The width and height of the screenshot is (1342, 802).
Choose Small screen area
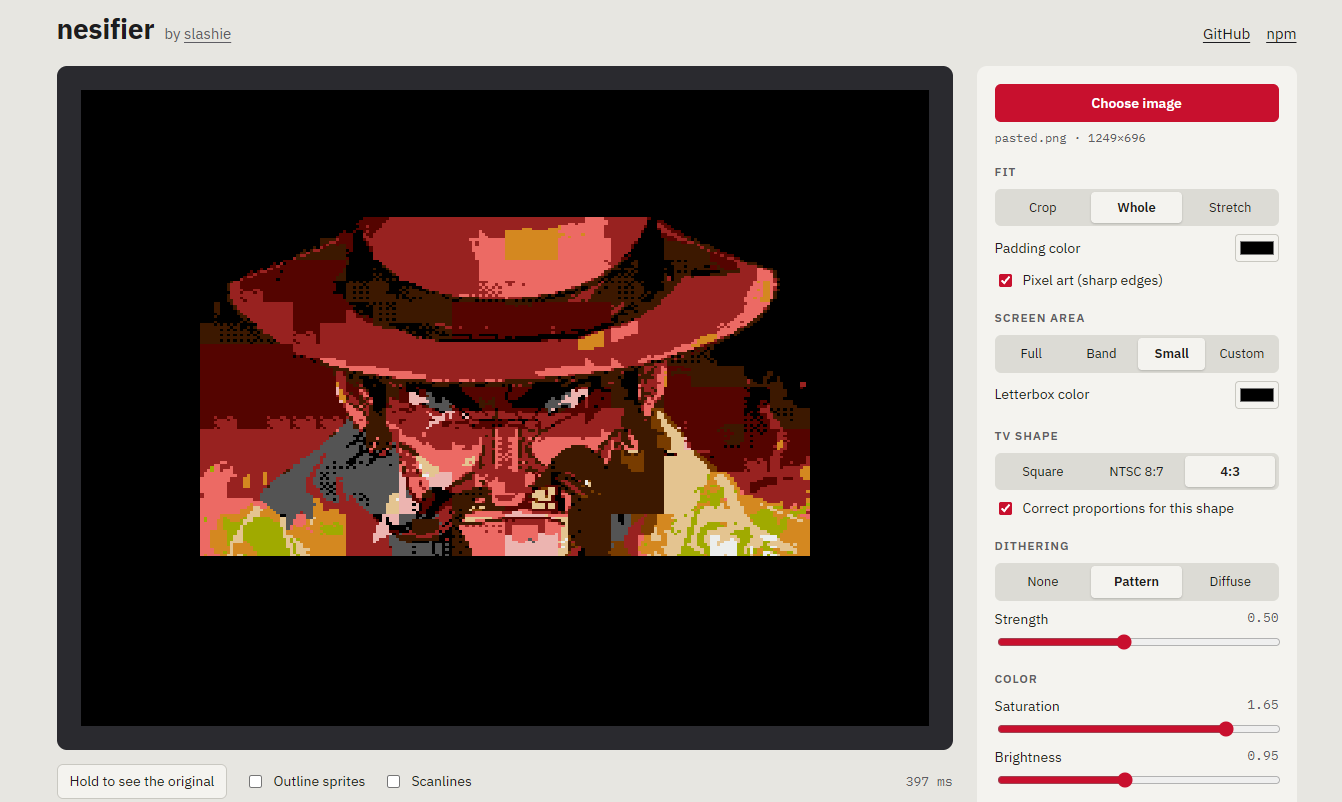coord(1171,354)
